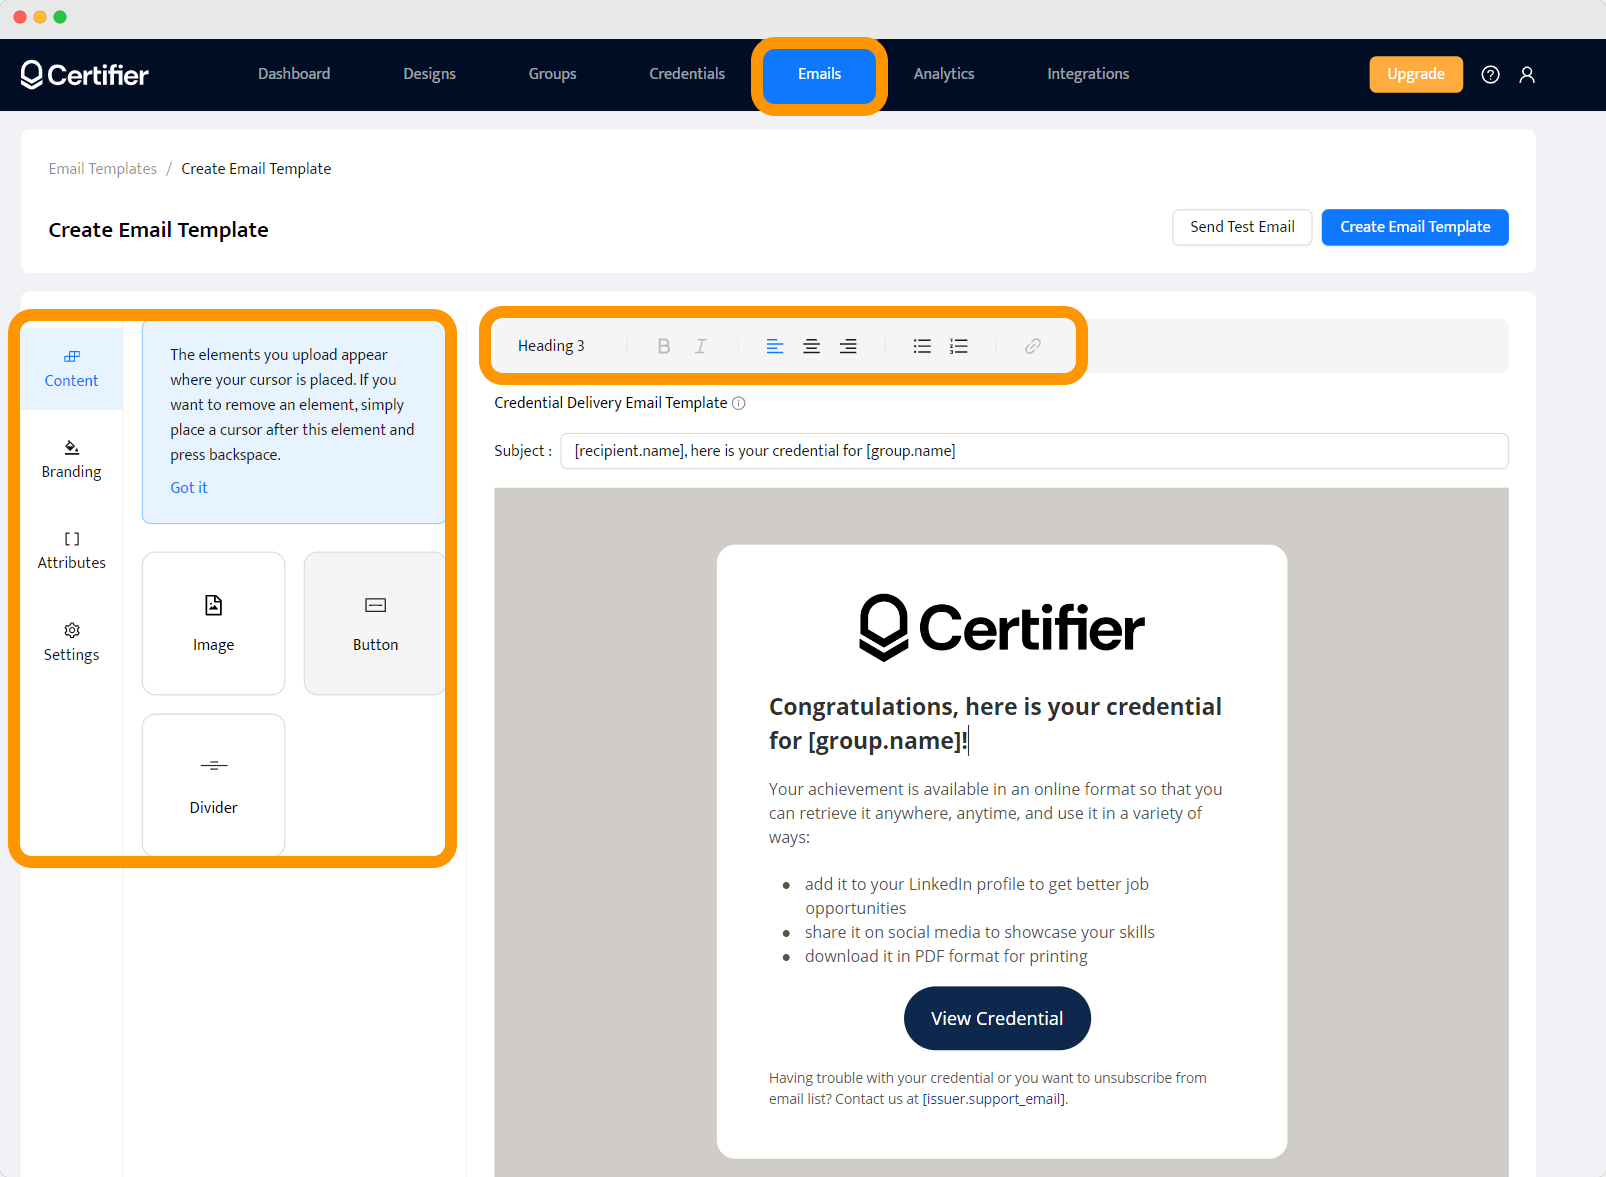Click the 'Credential Delivery Email Template' label

pyautogui.click(x=611, y=403)
